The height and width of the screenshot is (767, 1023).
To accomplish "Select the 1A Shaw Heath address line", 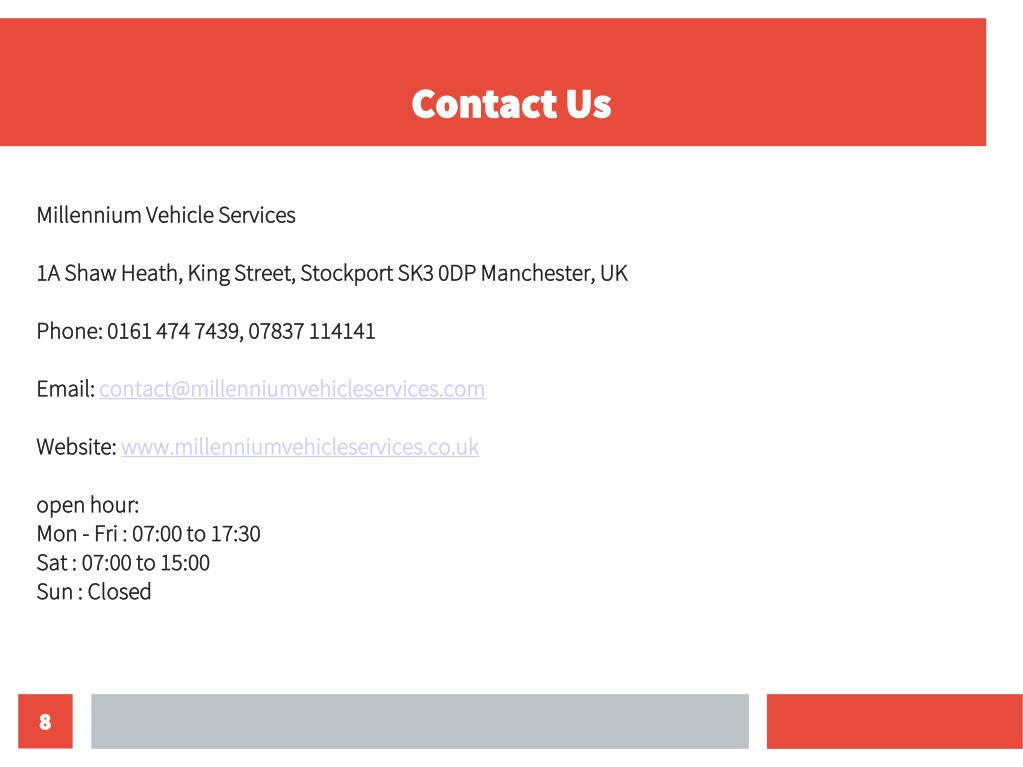I will [x=332, y=273].
